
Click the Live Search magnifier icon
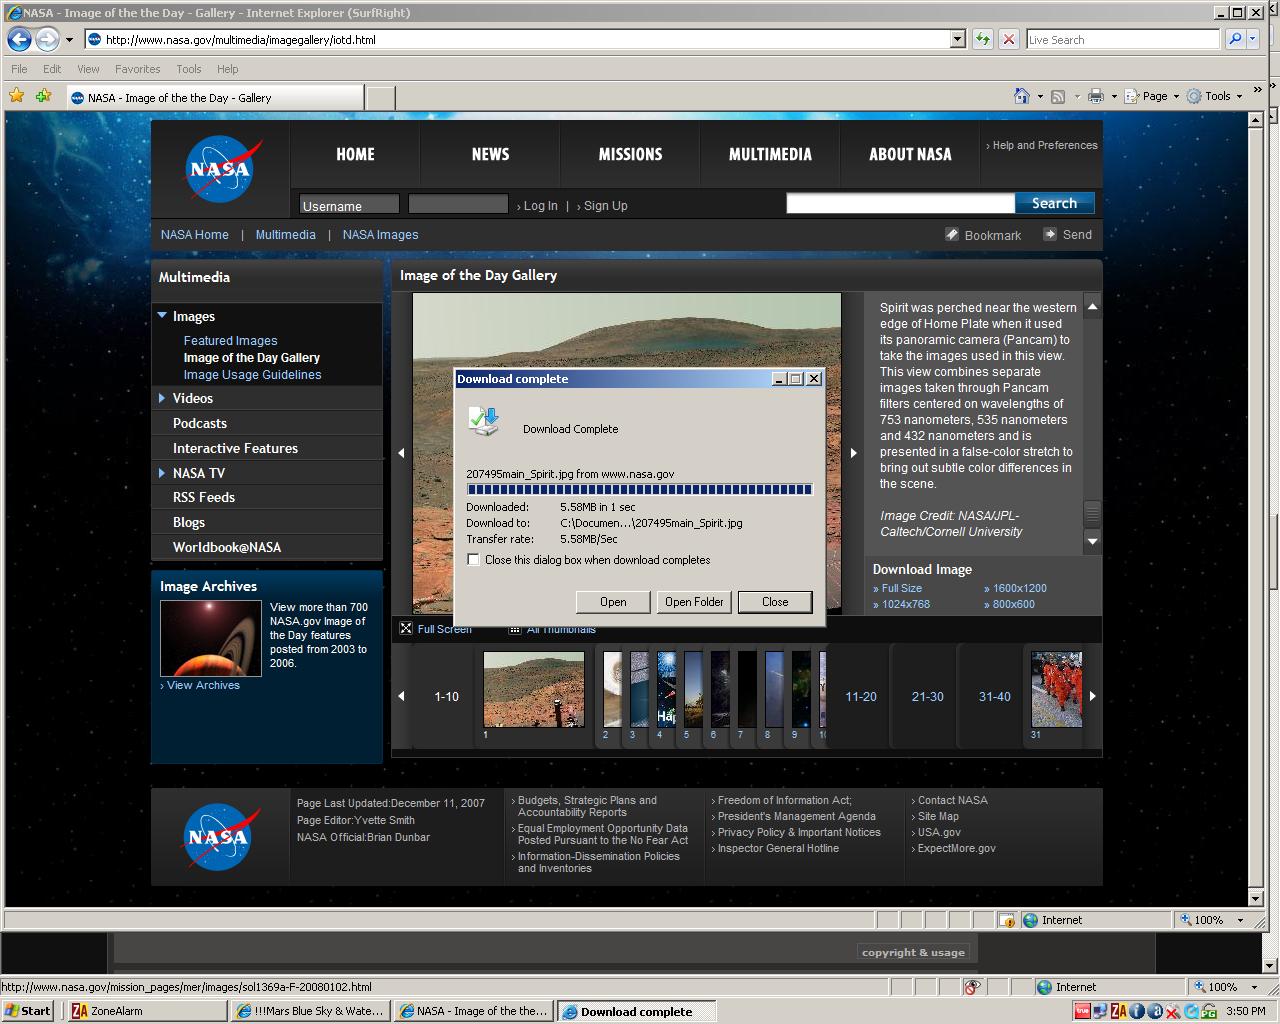point(1235,40)
